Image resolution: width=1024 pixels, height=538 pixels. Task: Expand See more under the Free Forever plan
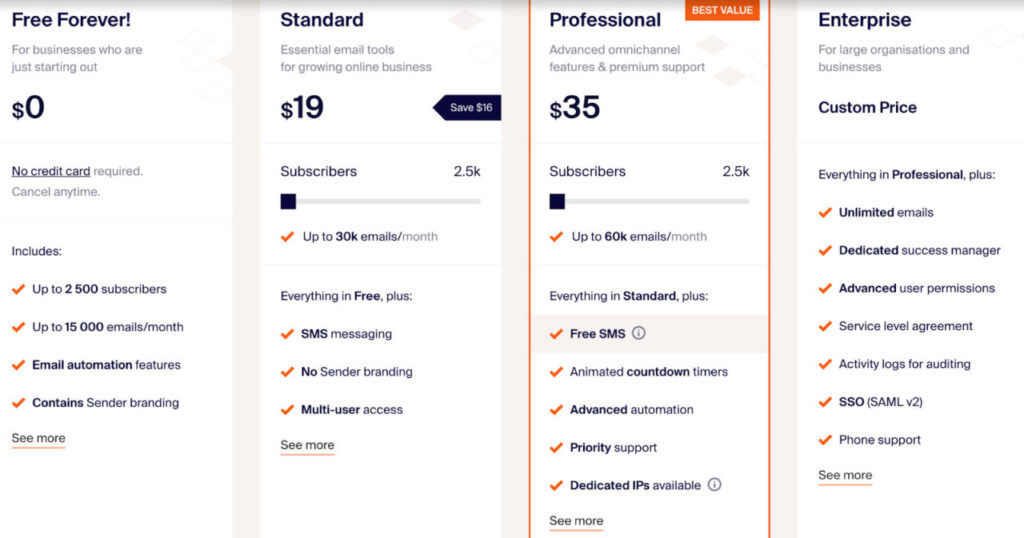[x=38, y=438]
